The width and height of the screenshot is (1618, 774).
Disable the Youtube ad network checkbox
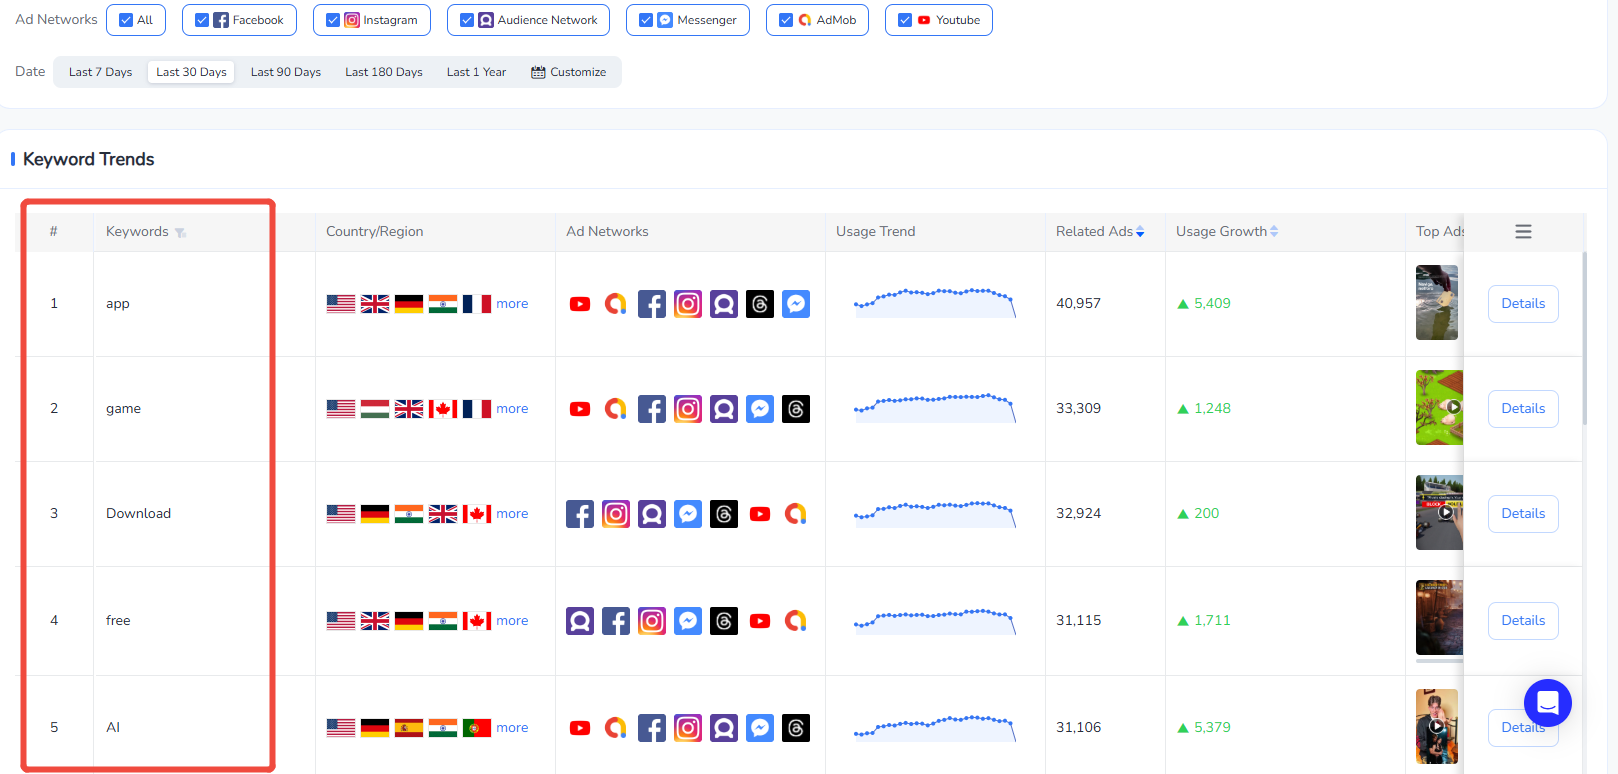coord(905,20)
